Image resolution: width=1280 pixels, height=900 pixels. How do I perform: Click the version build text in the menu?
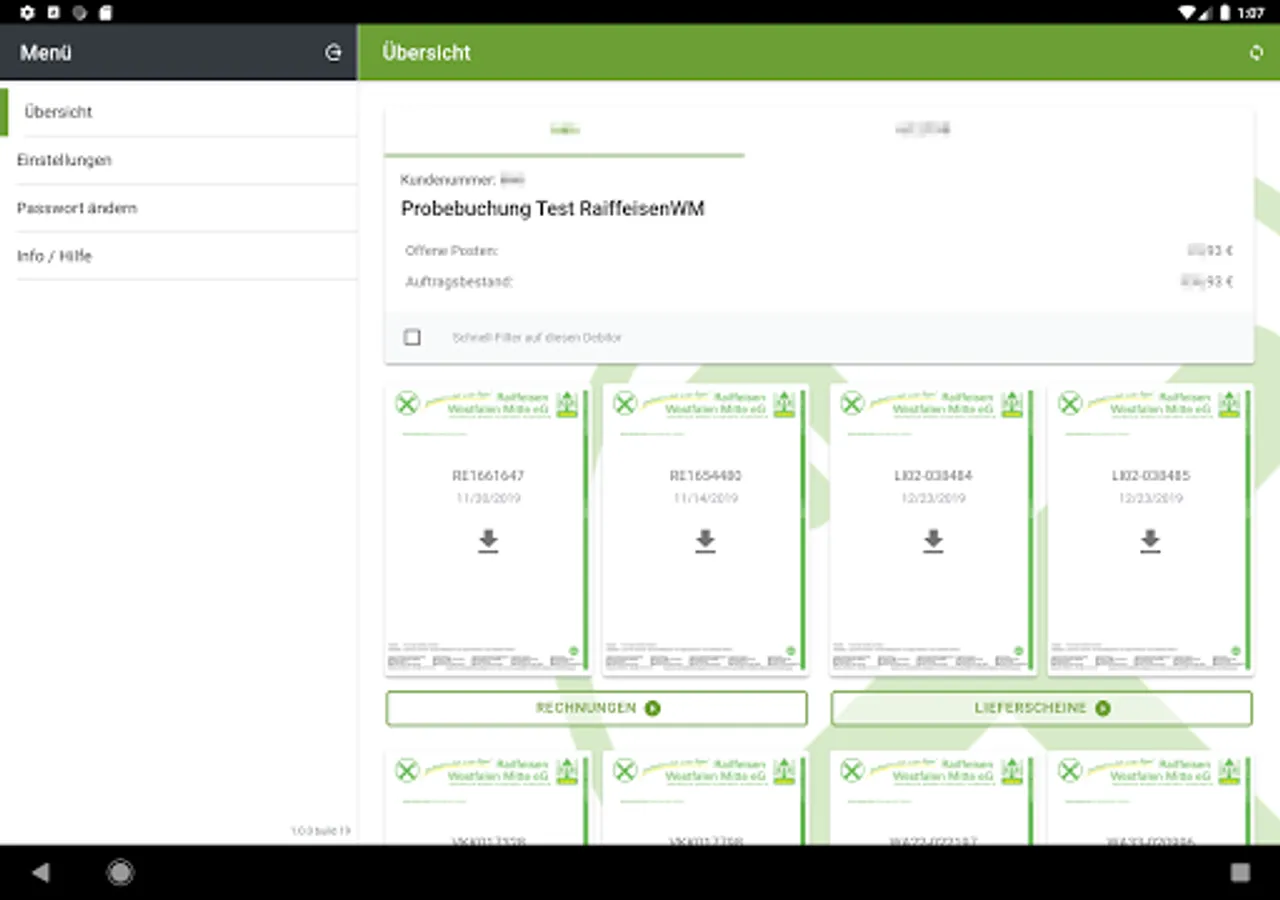[320, 831]
